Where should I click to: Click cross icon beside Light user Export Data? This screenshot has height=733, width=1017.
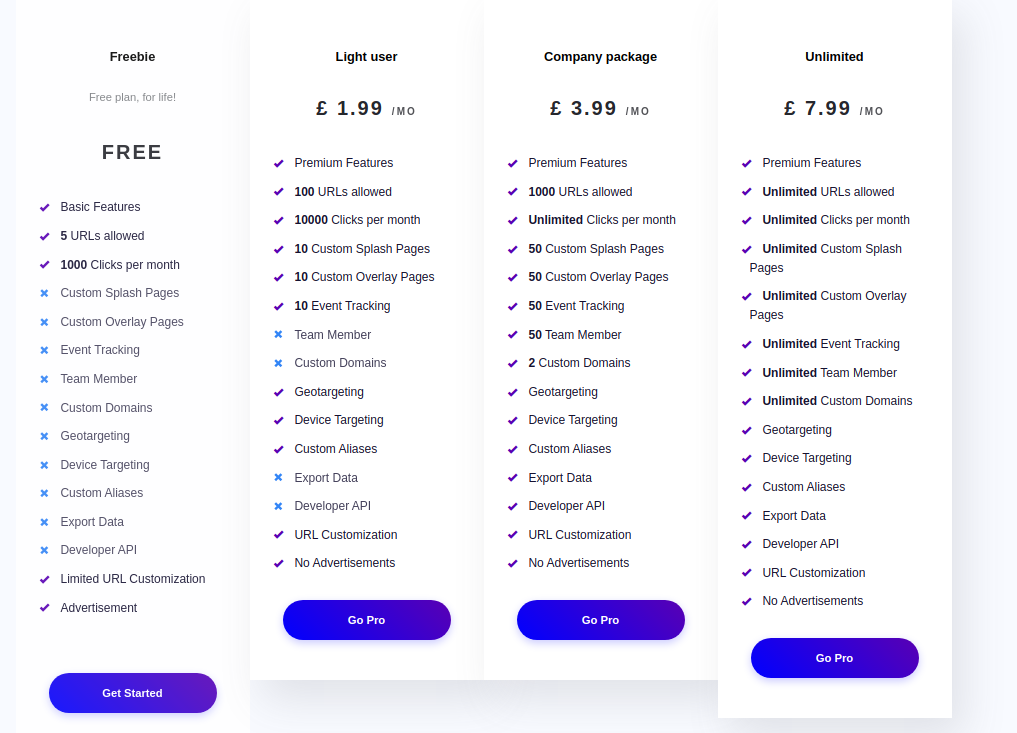coord(278,477)
